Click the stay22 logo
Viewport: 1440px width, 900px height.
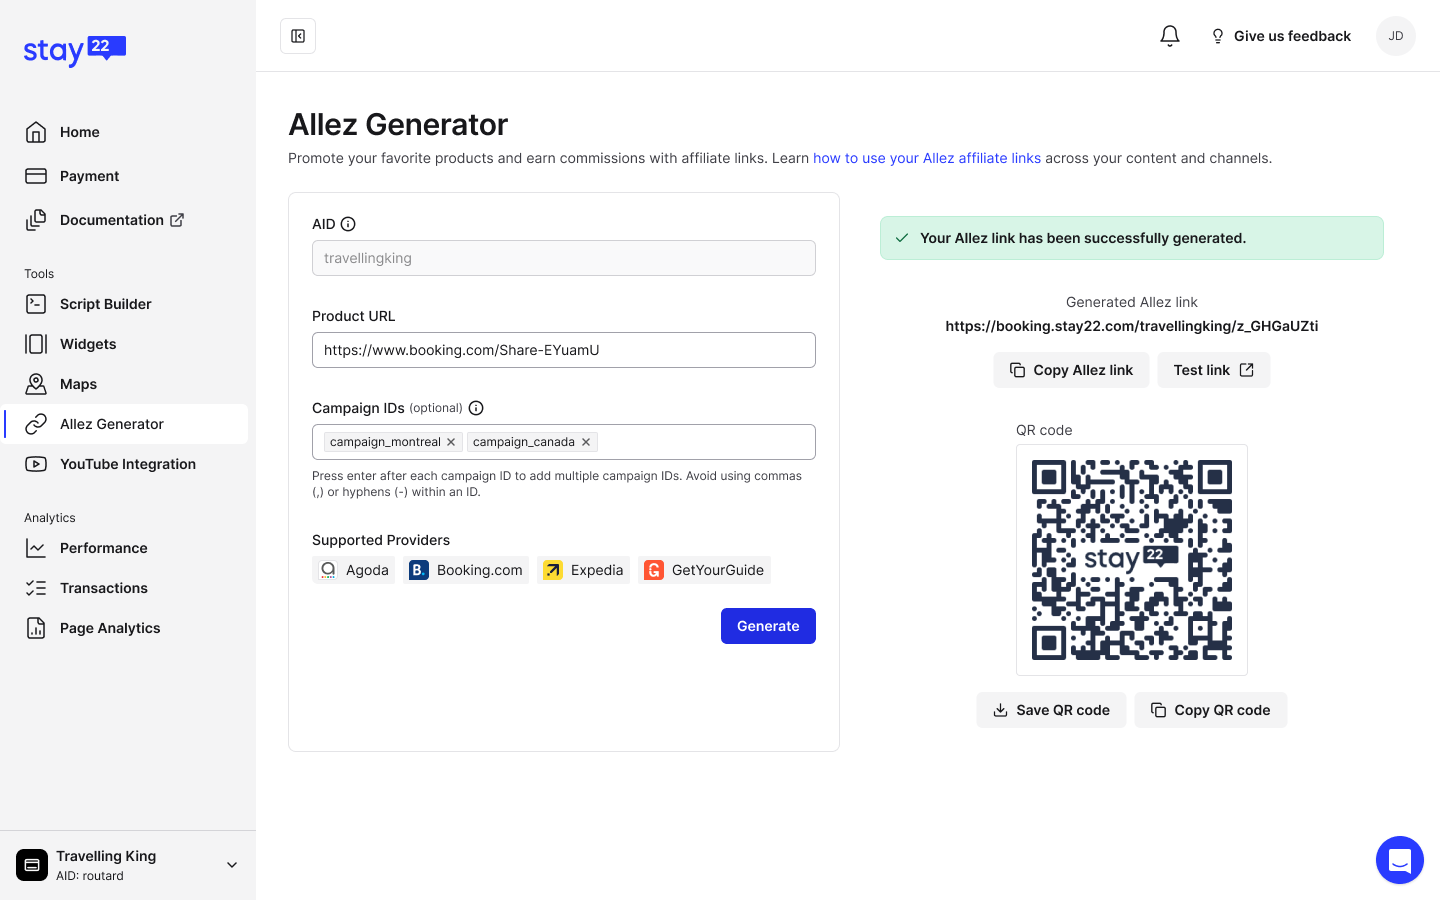[x=74, y=50]
